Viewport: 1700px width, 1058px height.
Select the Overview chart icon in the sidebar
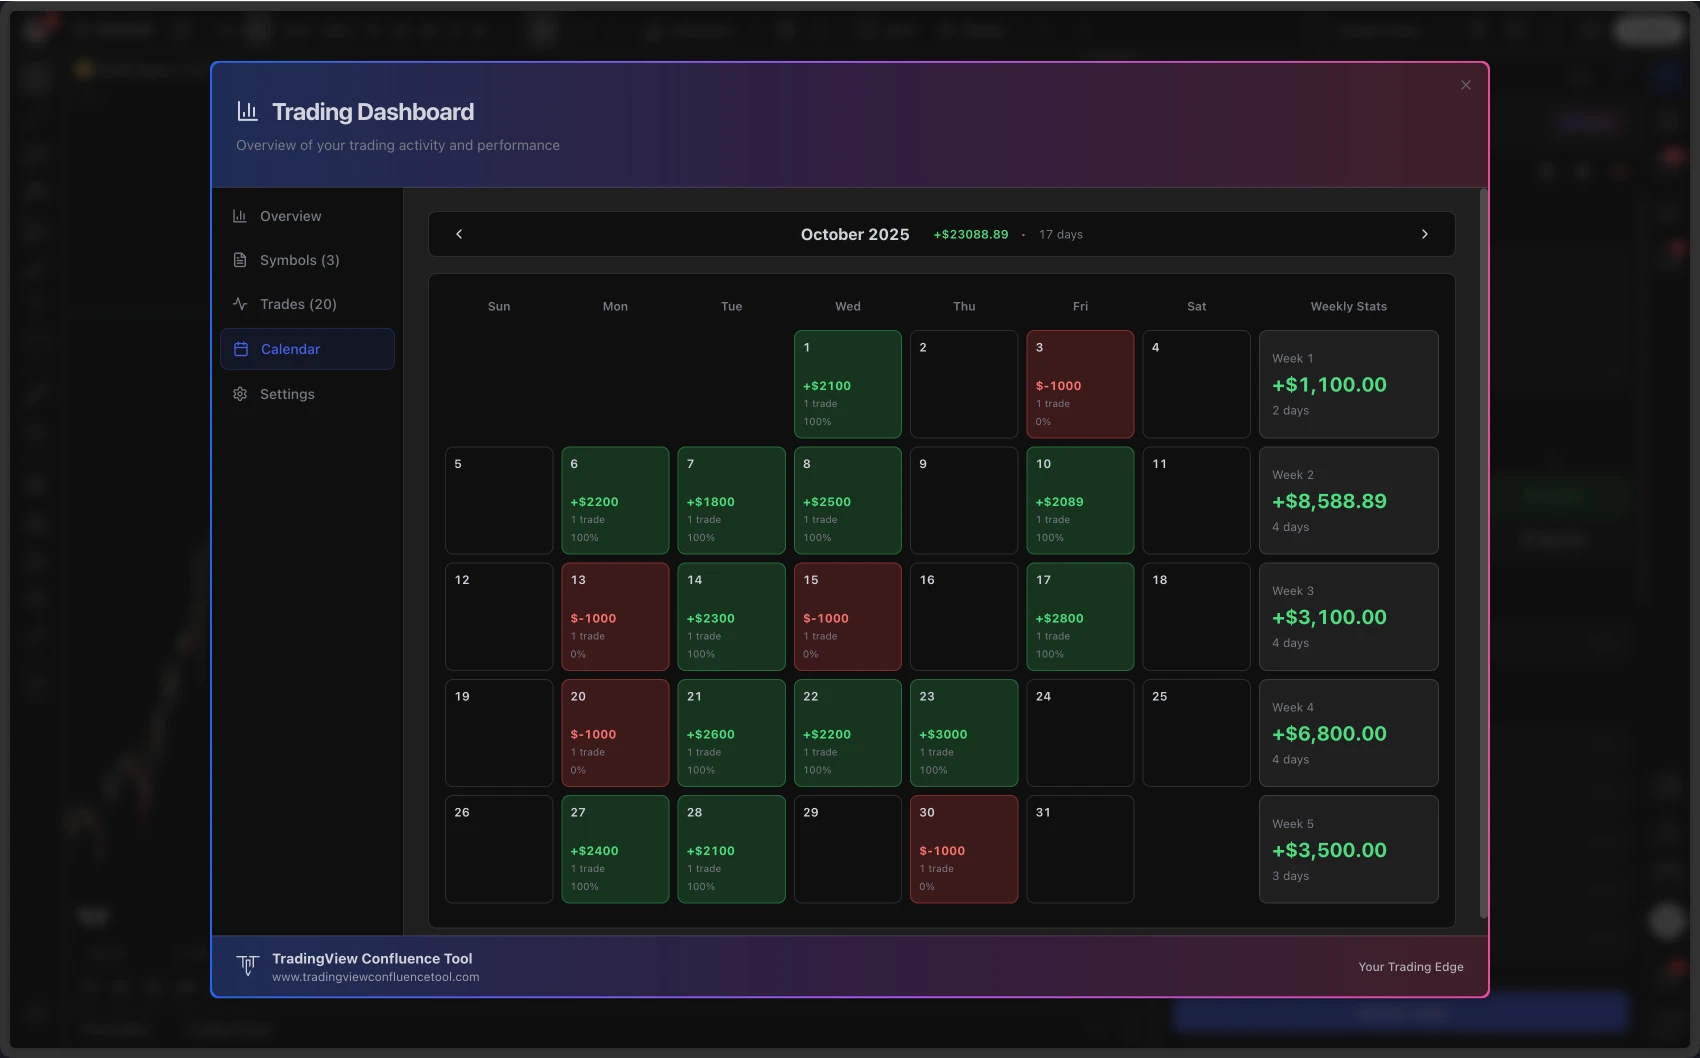240,216
